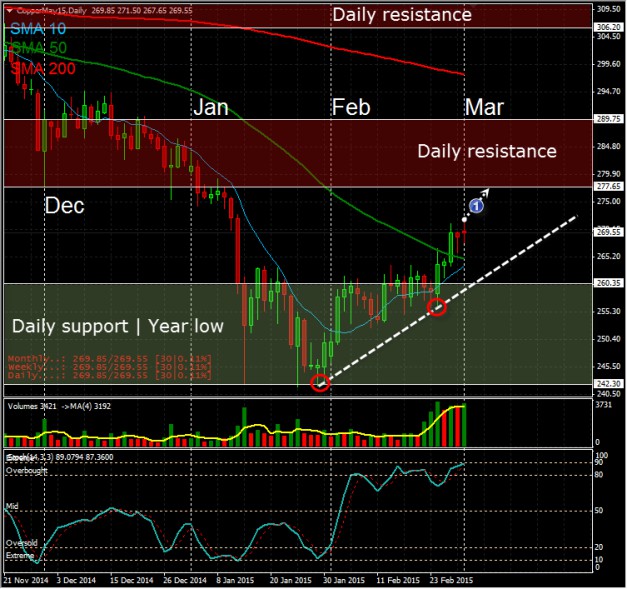Viewport: 627px width, 589px height.
Task: Click the Daily resistance label near 306.20
Action: pyautogui.click(x=402, y=15)
